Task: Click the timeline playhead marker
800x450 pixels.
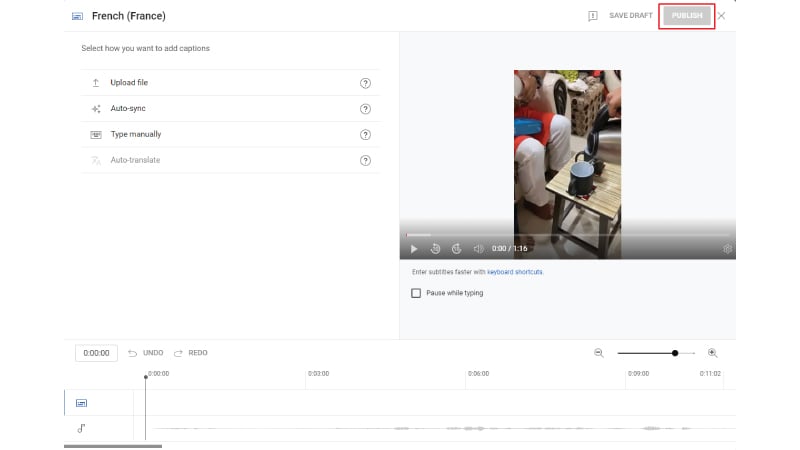Action: 145,377
